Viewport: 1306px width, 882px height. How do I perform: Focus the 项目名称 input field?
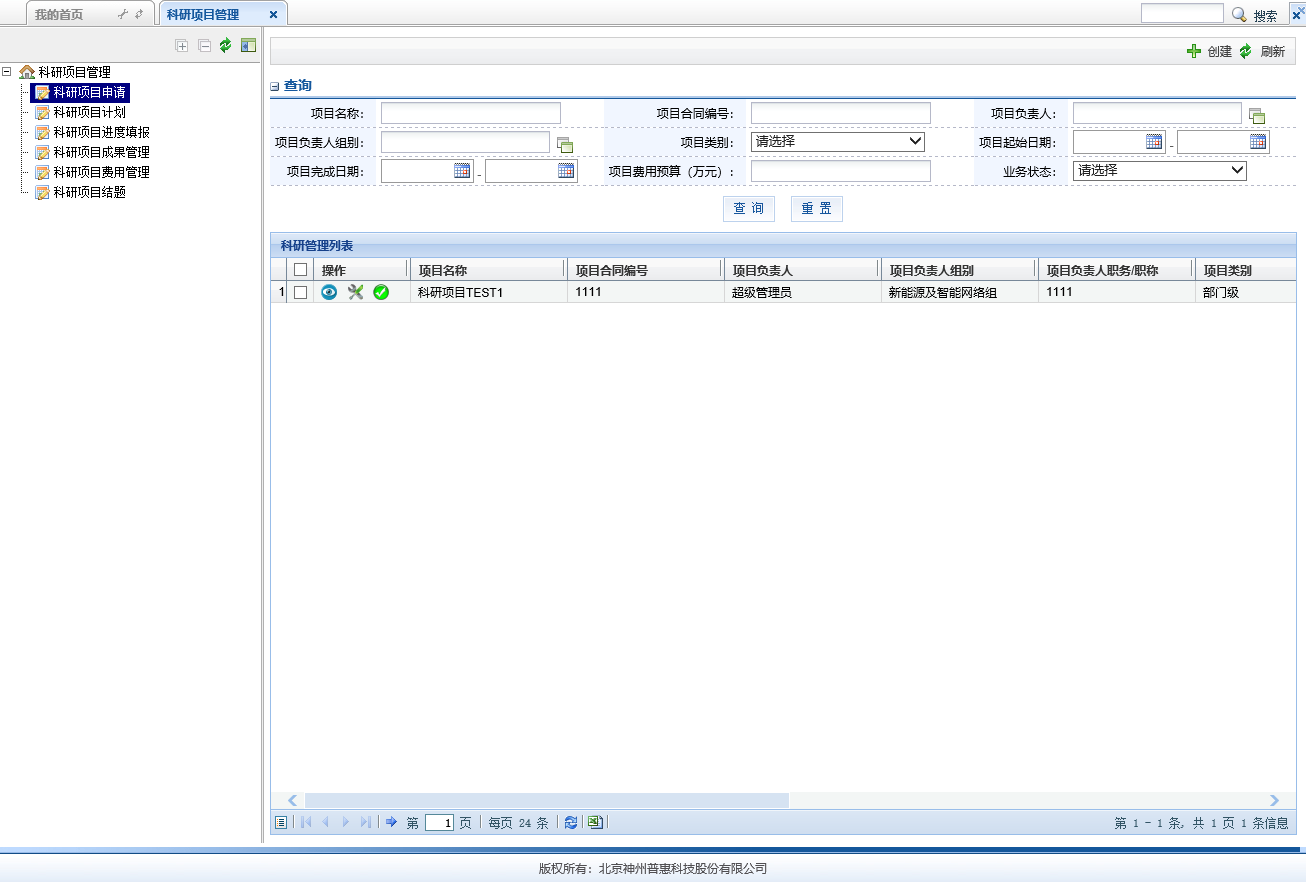coord(471,113)
